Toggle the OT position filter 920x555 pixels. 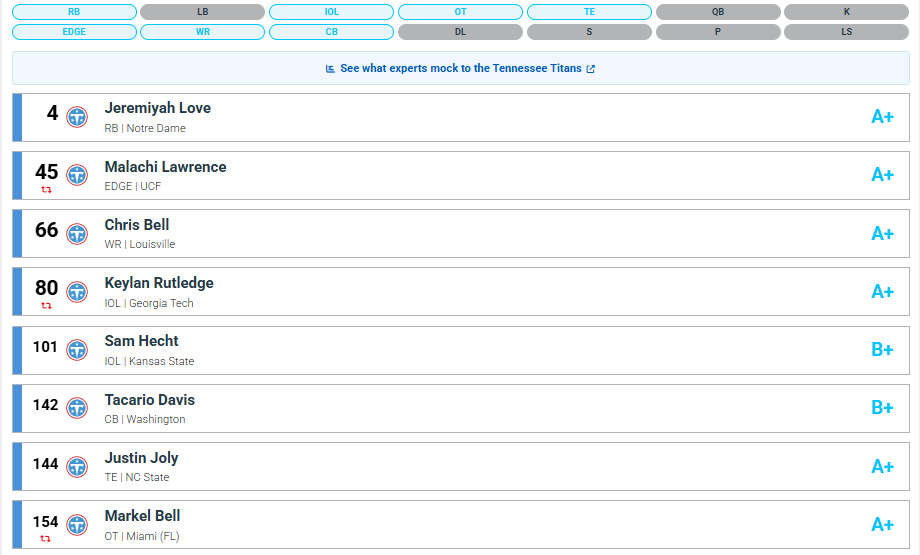[x=461, y=12]
